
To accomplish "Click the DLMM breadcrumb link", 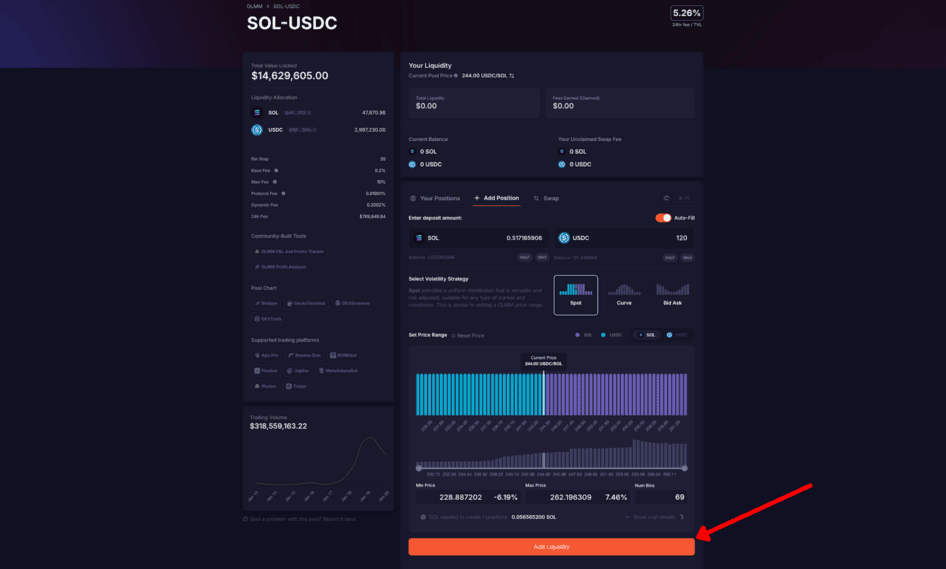I will point(254,6).
